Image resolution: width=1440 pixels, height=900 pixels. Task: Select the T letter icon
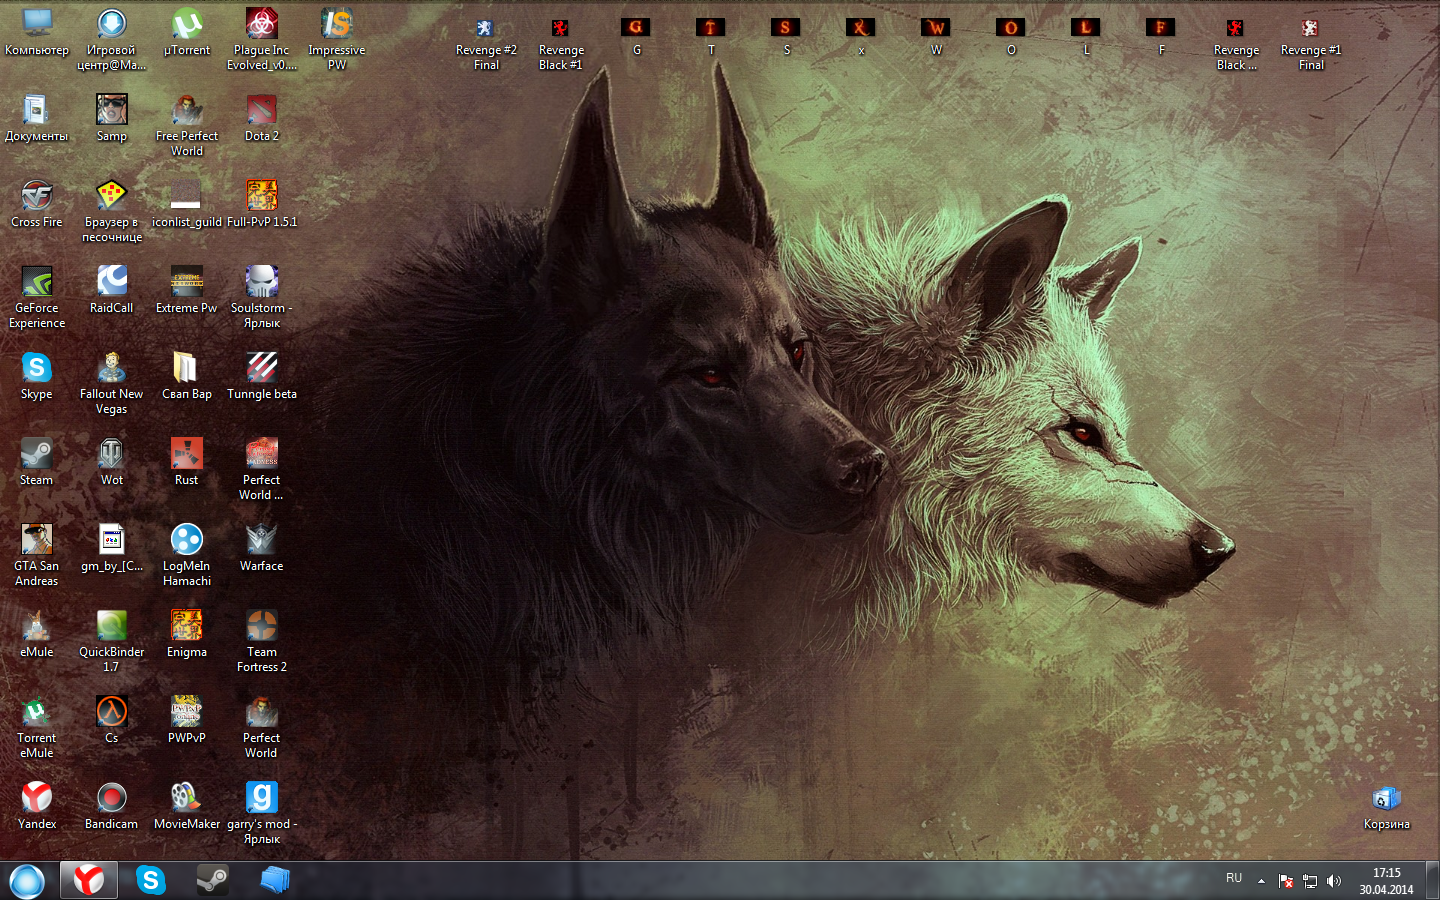[x=711, y=36]
